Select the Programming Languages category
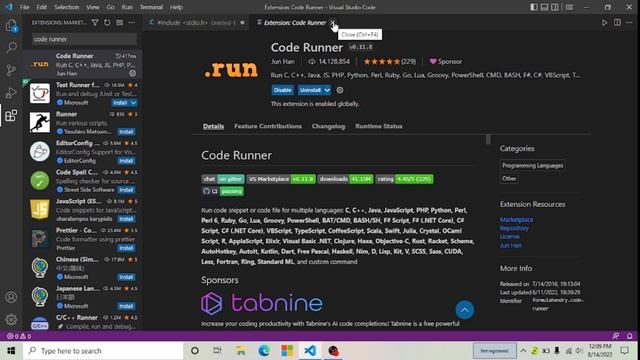The image size is (640, 360). [533, 165]
